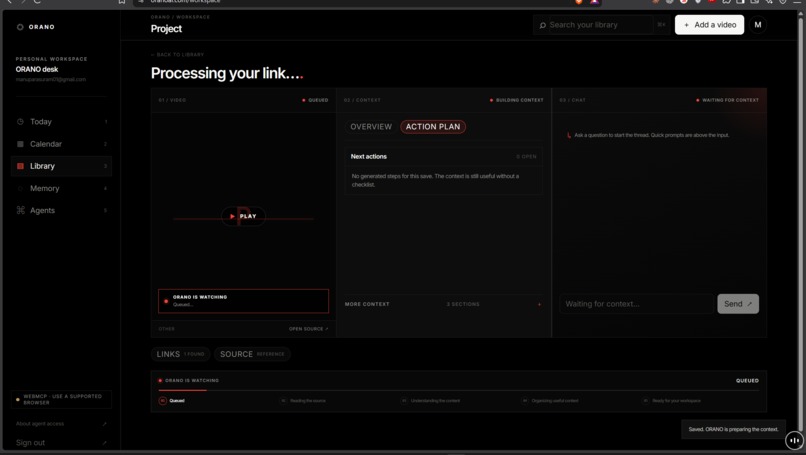
Task: Click the Queued step in progress tracker
Action: (x=172, y=401)
